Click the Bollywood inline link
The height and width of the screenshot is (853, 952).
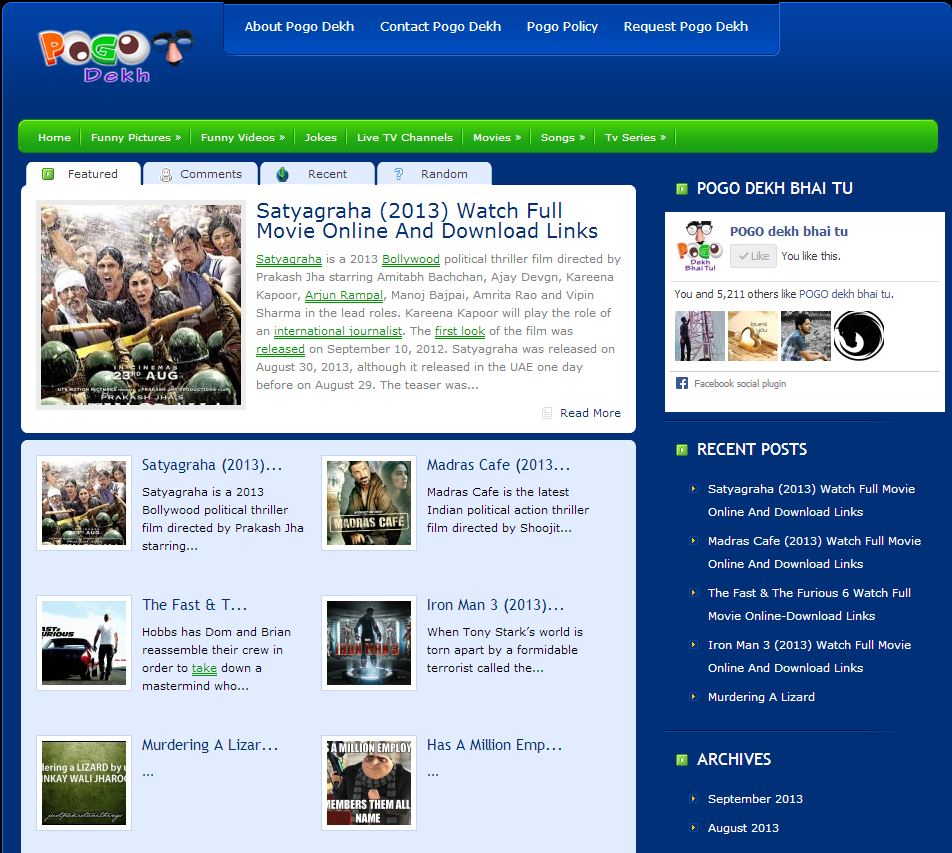(410, 259)
